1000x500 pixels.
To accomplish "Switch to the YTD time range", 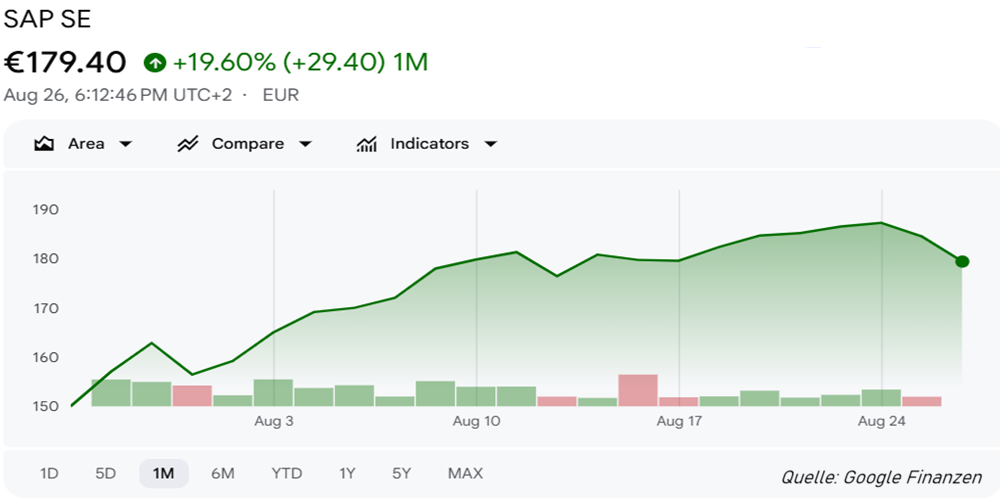I will point(286,474).
